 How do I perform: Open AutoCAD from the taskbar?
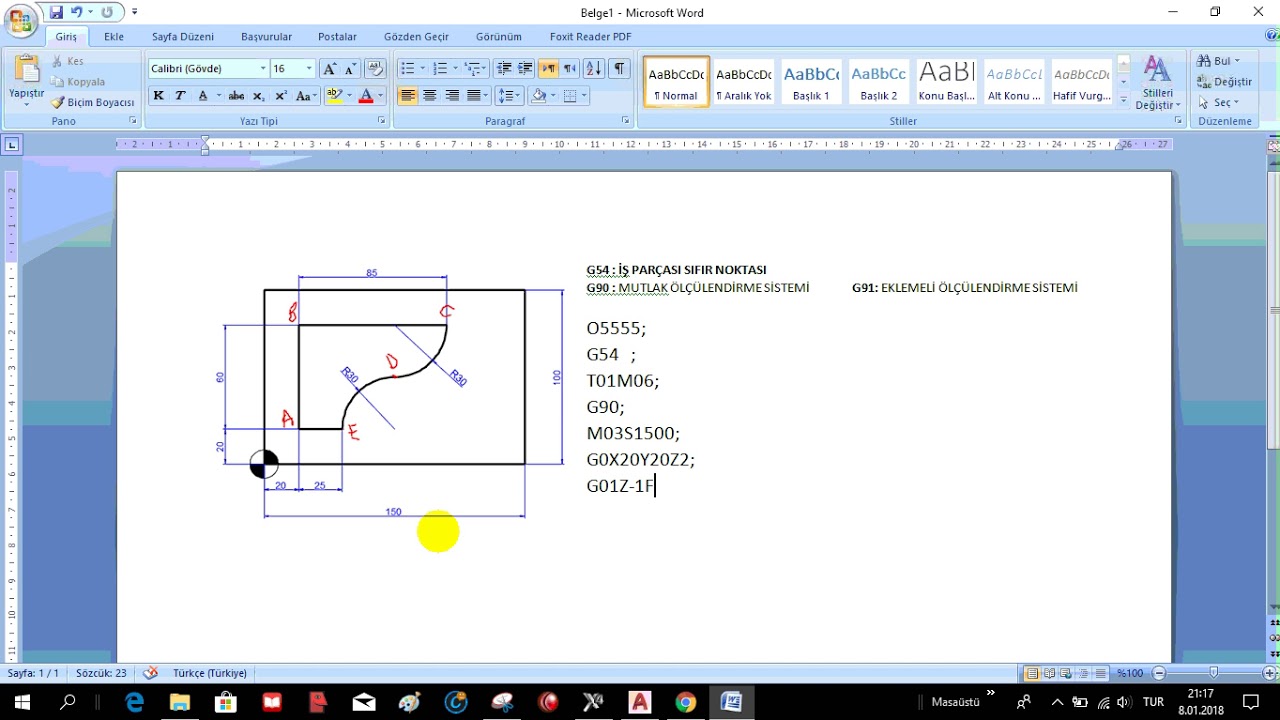coord(639,702)
